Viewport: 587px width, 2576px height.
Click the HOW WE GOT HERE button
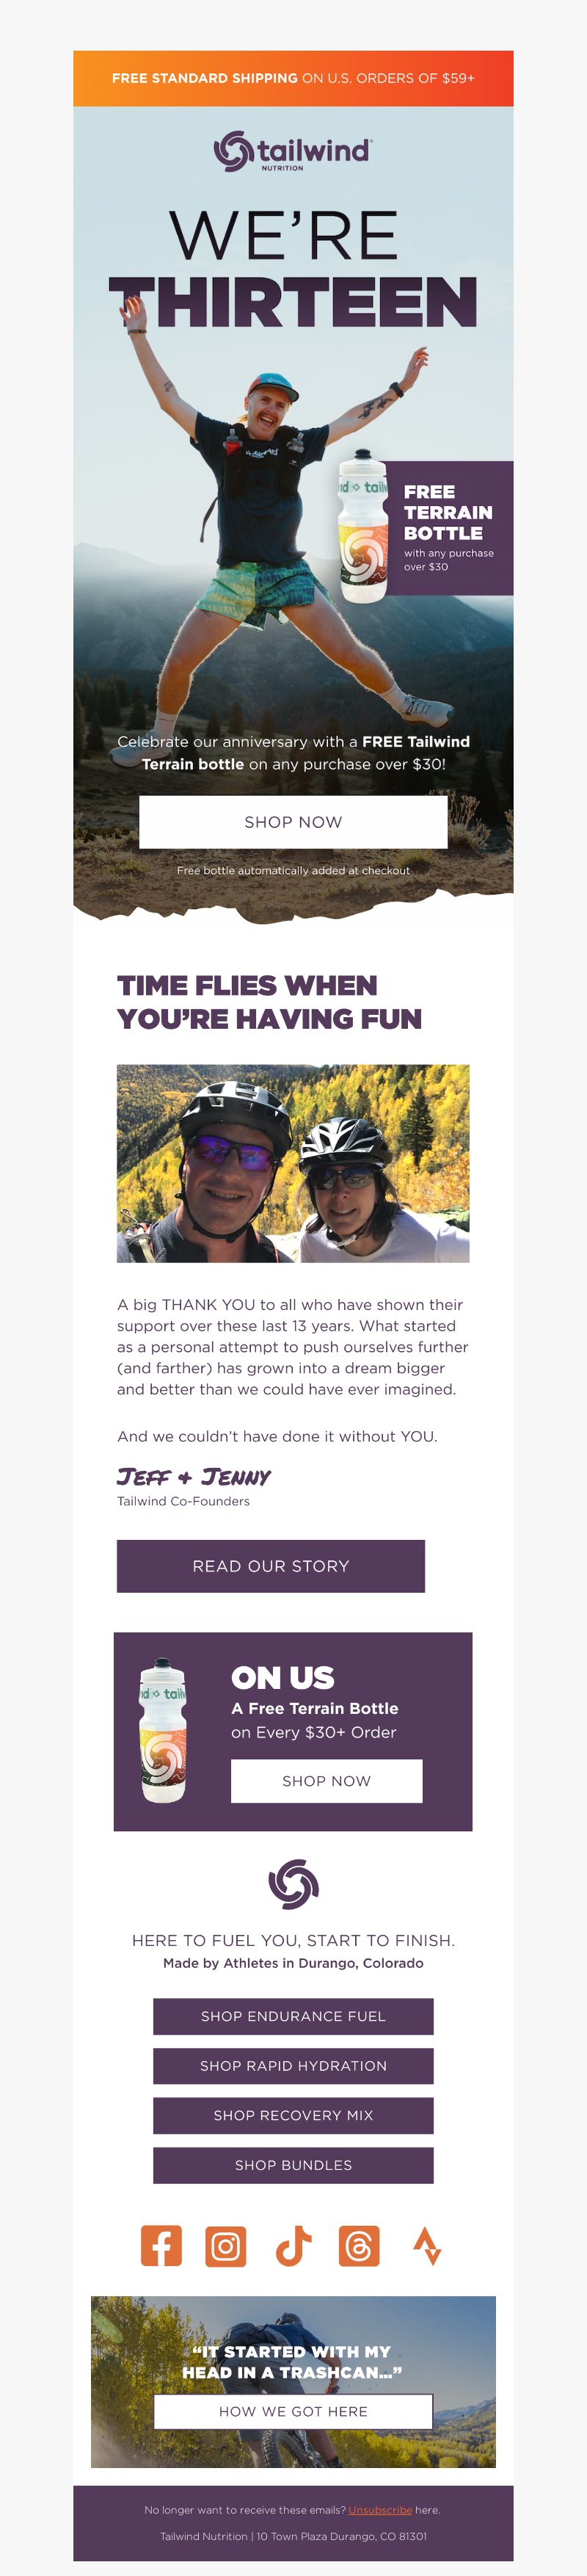point(293,2411)
